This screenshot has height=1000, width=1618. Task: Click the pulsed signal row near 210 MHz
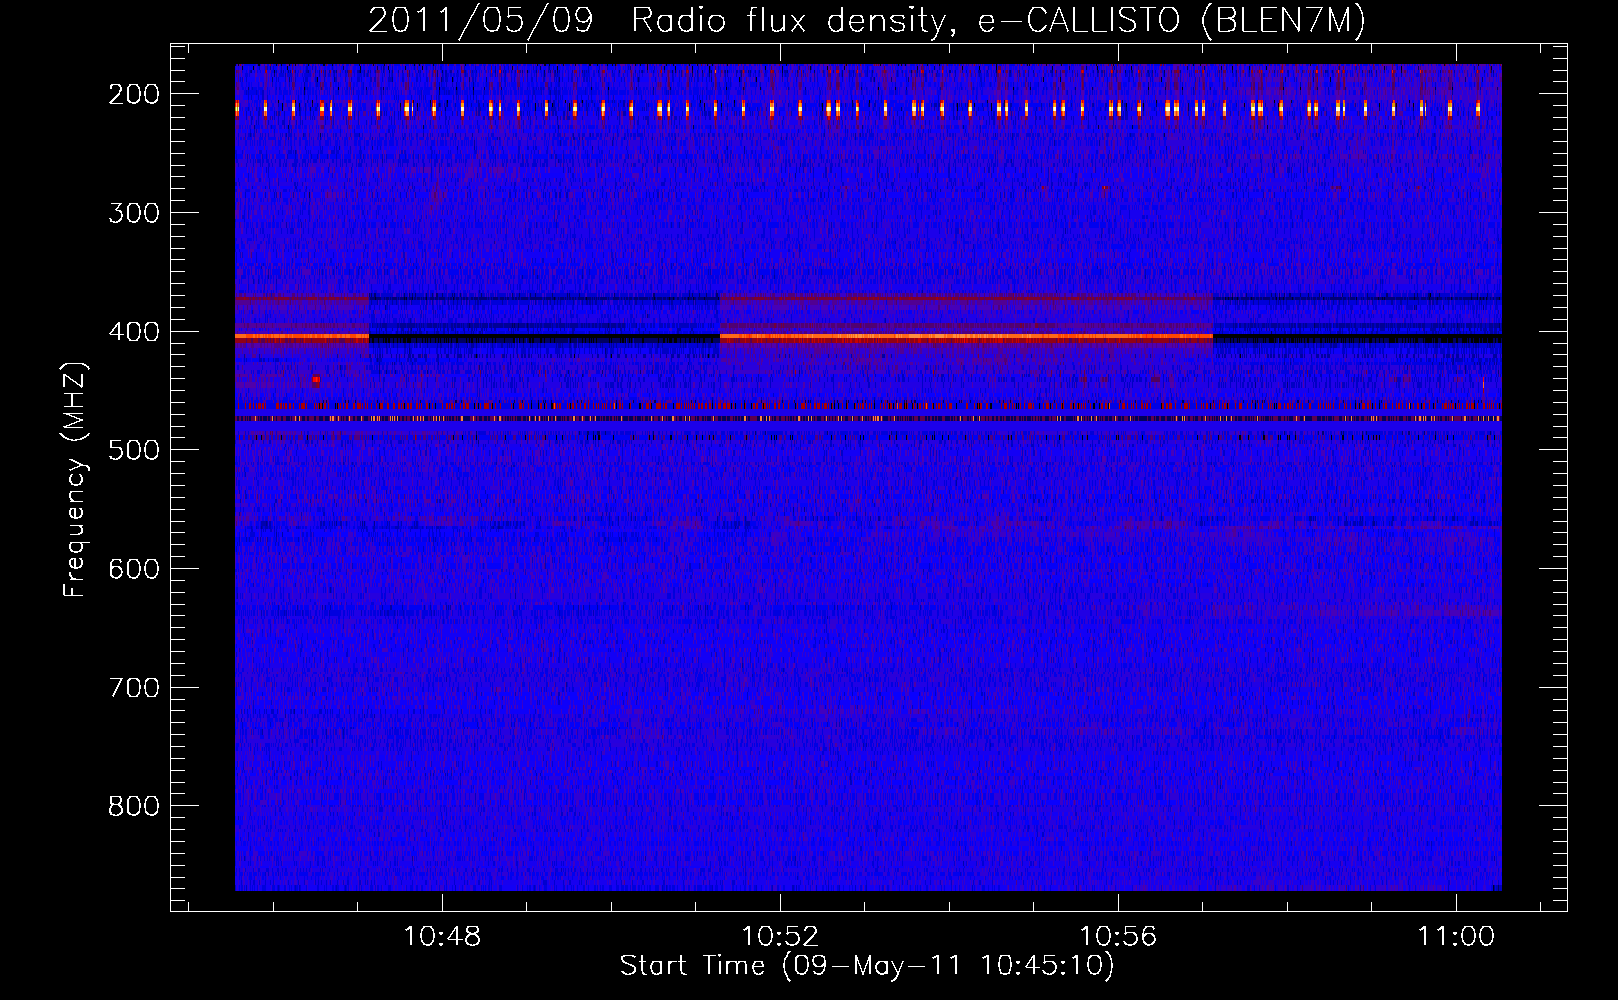coord(868,108)
